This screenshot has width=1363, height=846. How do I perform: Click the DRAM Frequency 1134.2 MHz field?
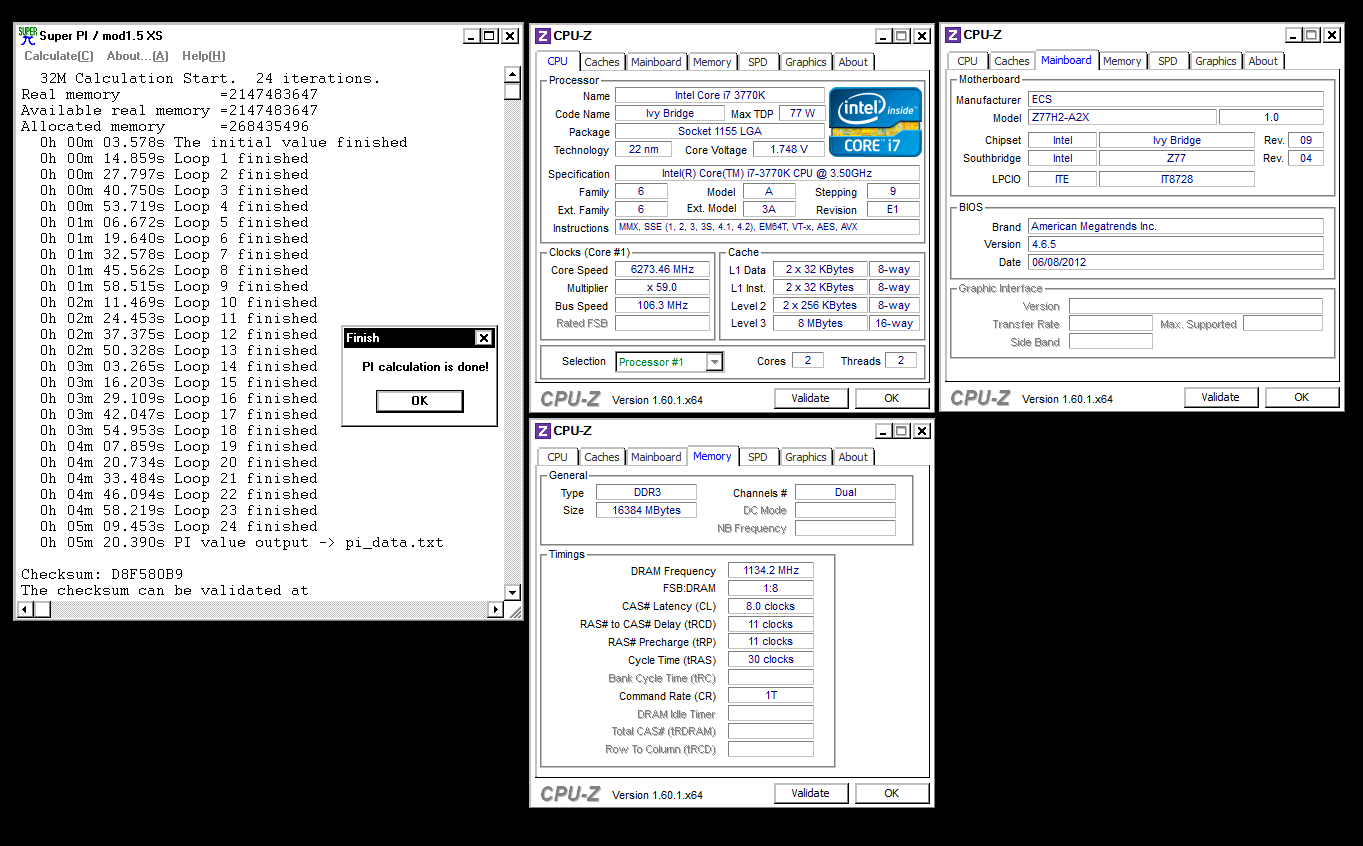coord(771,571)
